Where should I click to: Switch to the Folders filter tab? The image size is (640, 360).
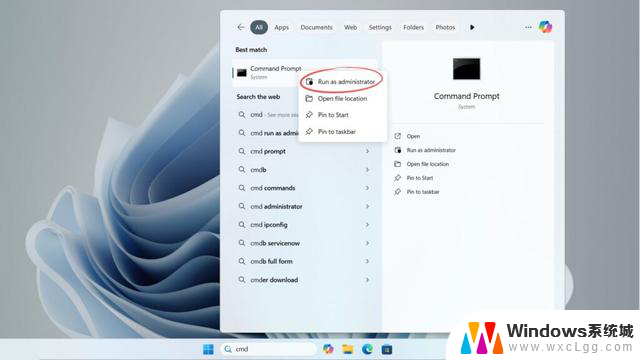tap(413, 27)
